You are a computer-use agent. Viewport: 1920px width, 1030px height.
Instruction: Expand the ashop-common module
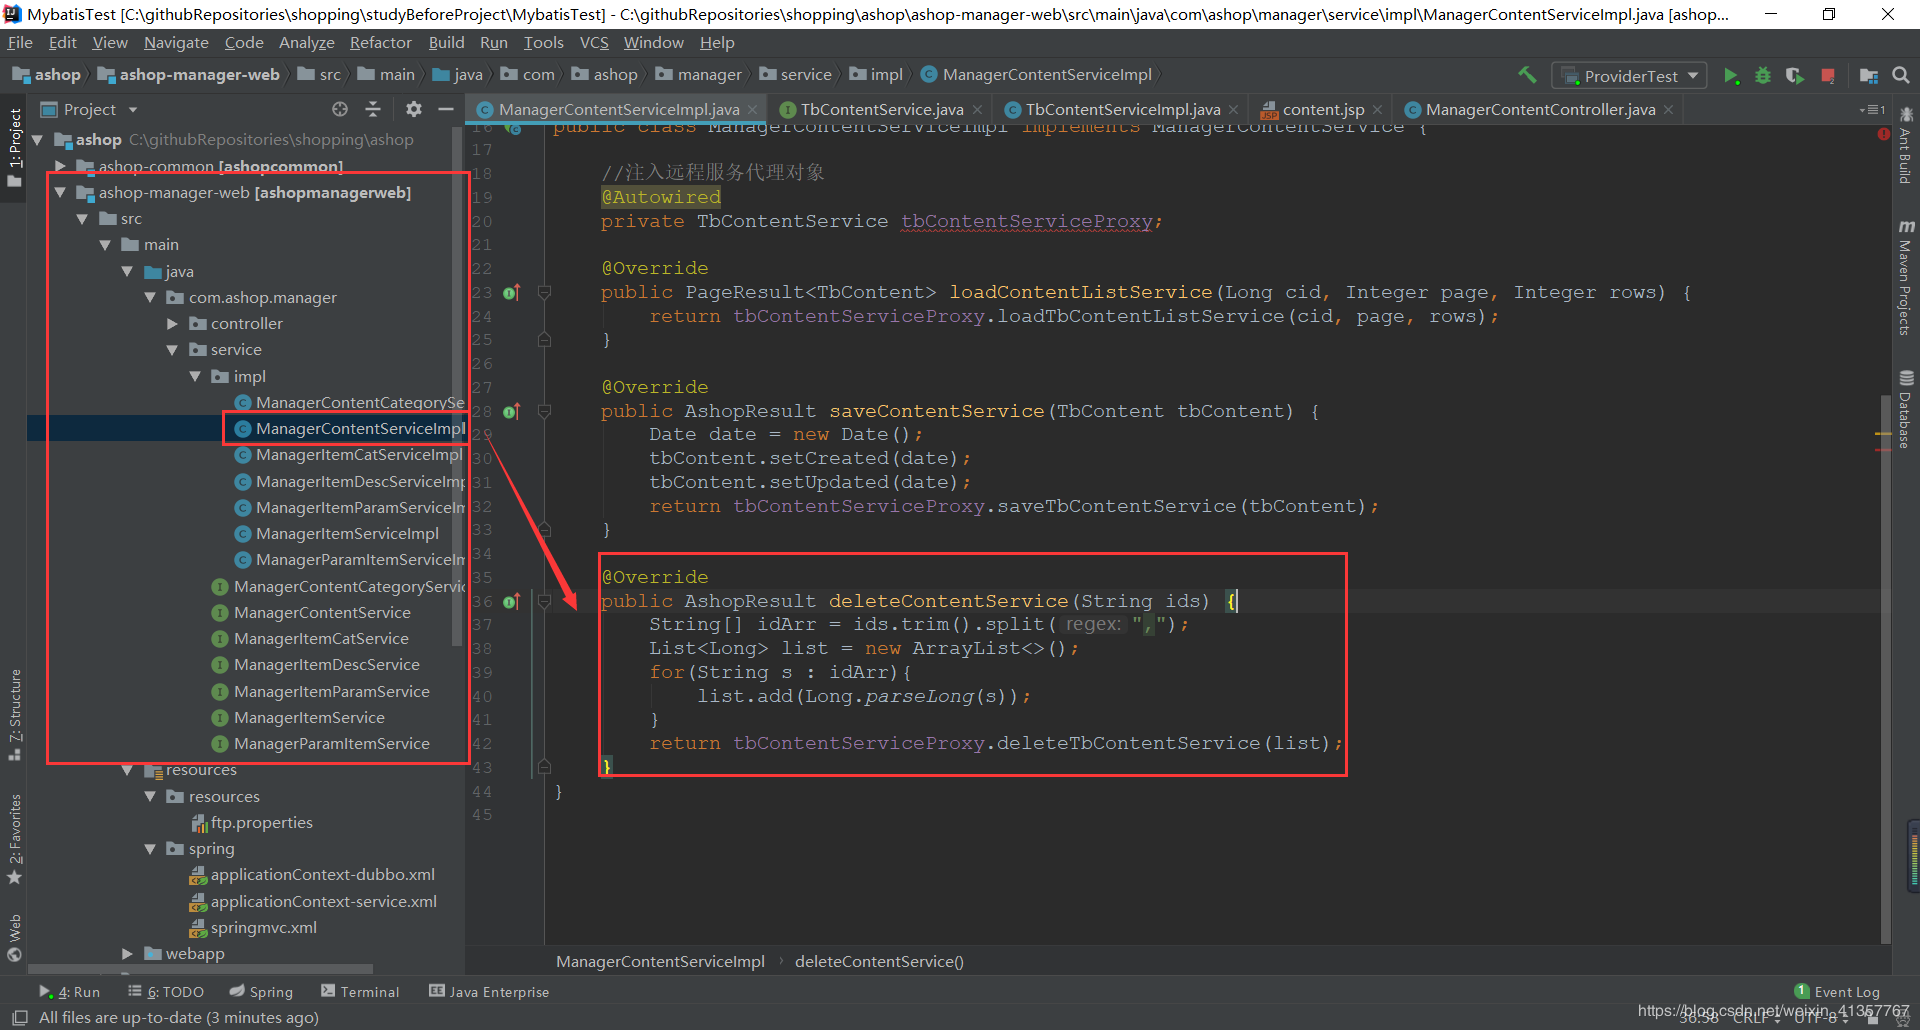click(x=60, y=166)
